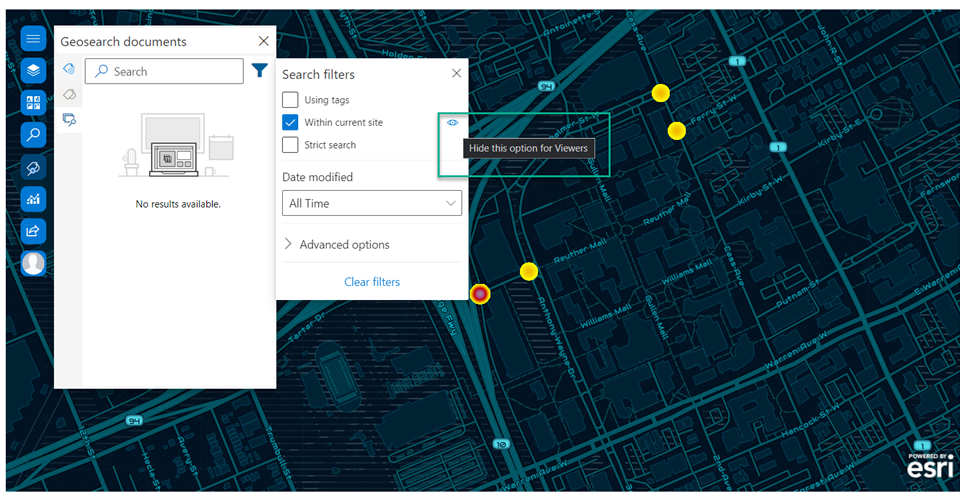Open the All Time date dropdown
The image size is (960, 500).
(x=372, y=203)
